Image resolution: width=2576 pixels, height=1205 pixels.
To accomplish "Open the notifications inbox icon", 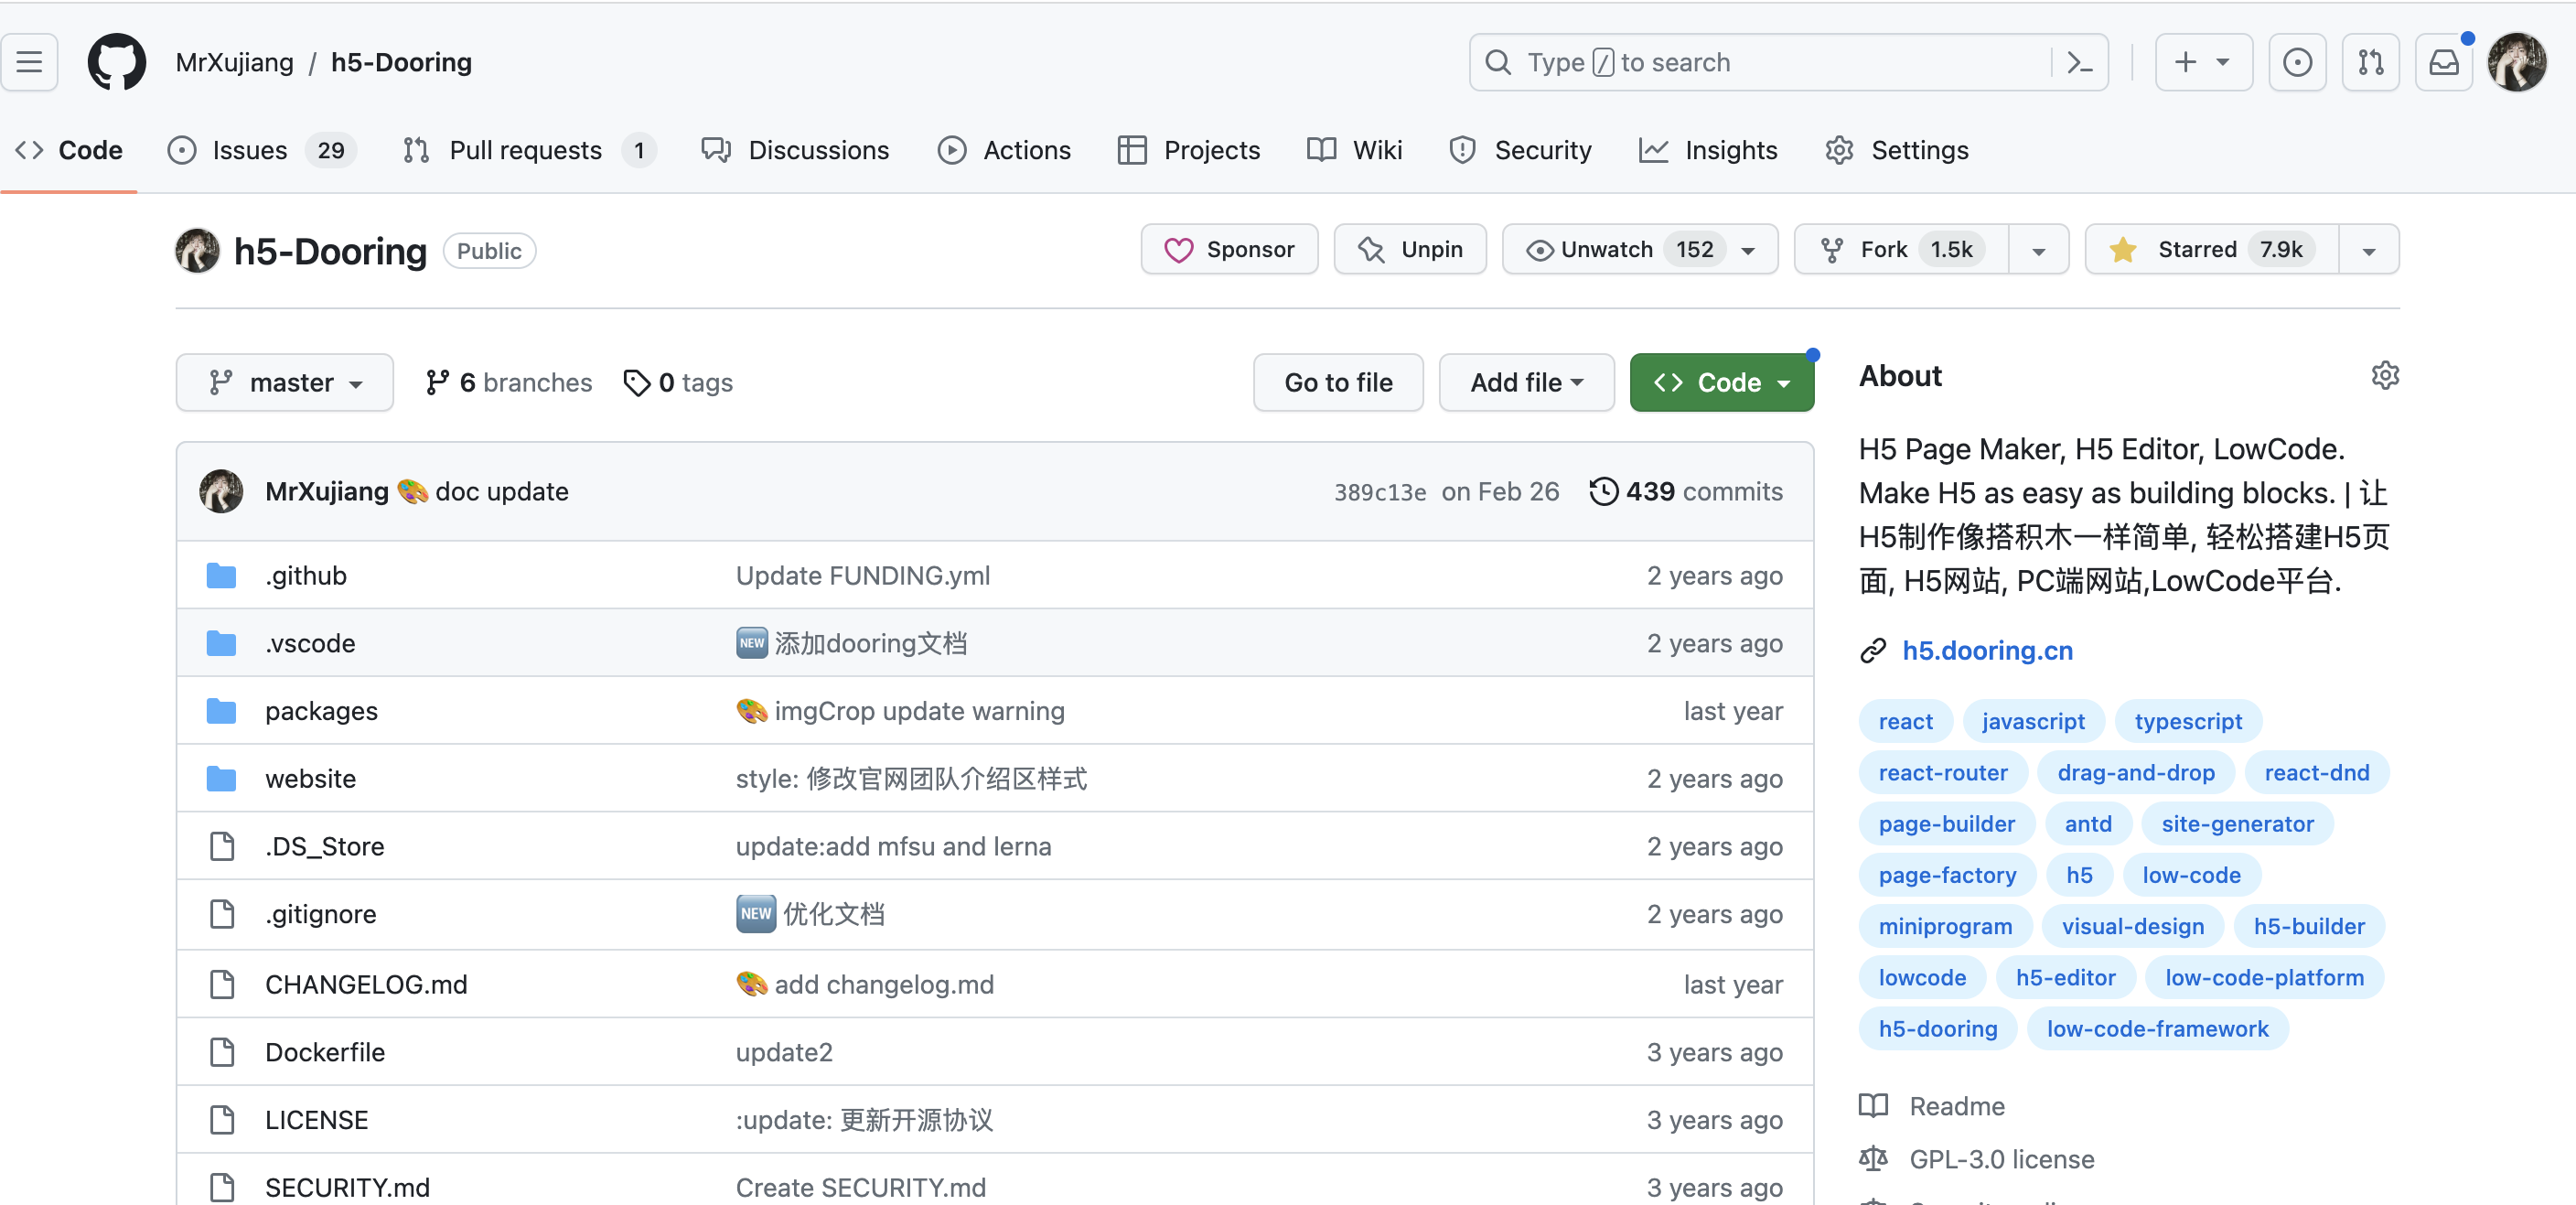I will [x=2443, y=62].
